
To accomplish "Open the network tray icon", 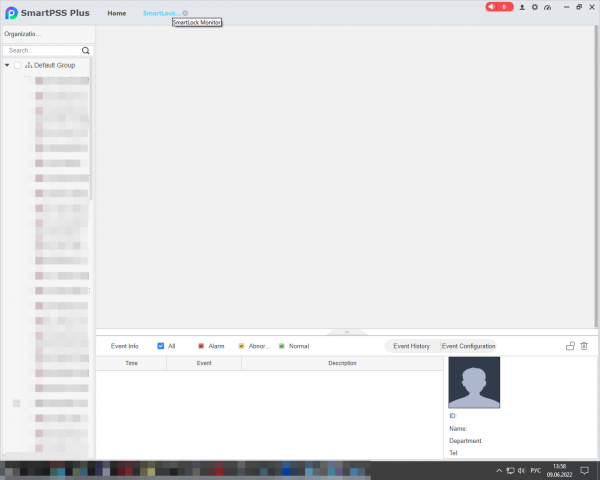I will point(510,471).
